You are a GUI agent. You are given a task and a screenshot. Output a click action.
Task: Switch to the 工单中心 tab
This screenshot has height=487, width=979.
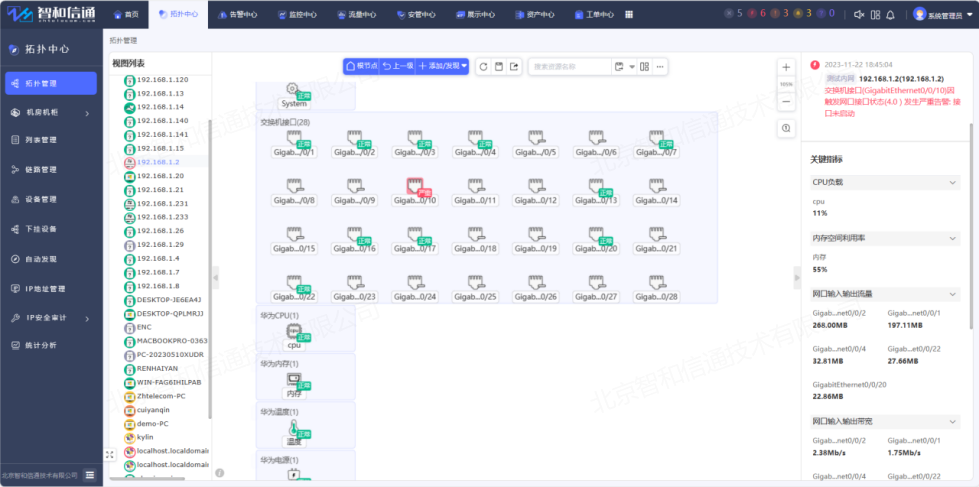(x=594, y=14)
